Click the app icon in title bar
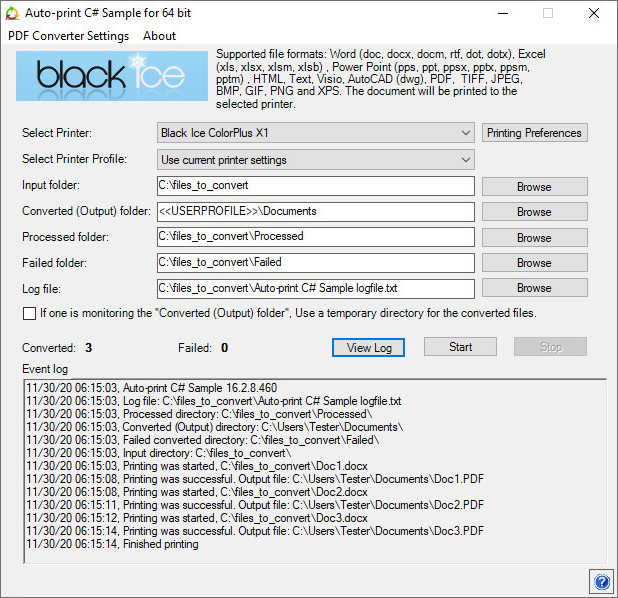The width and height of the screenshot is (618, 598). [x=13, y=13]
